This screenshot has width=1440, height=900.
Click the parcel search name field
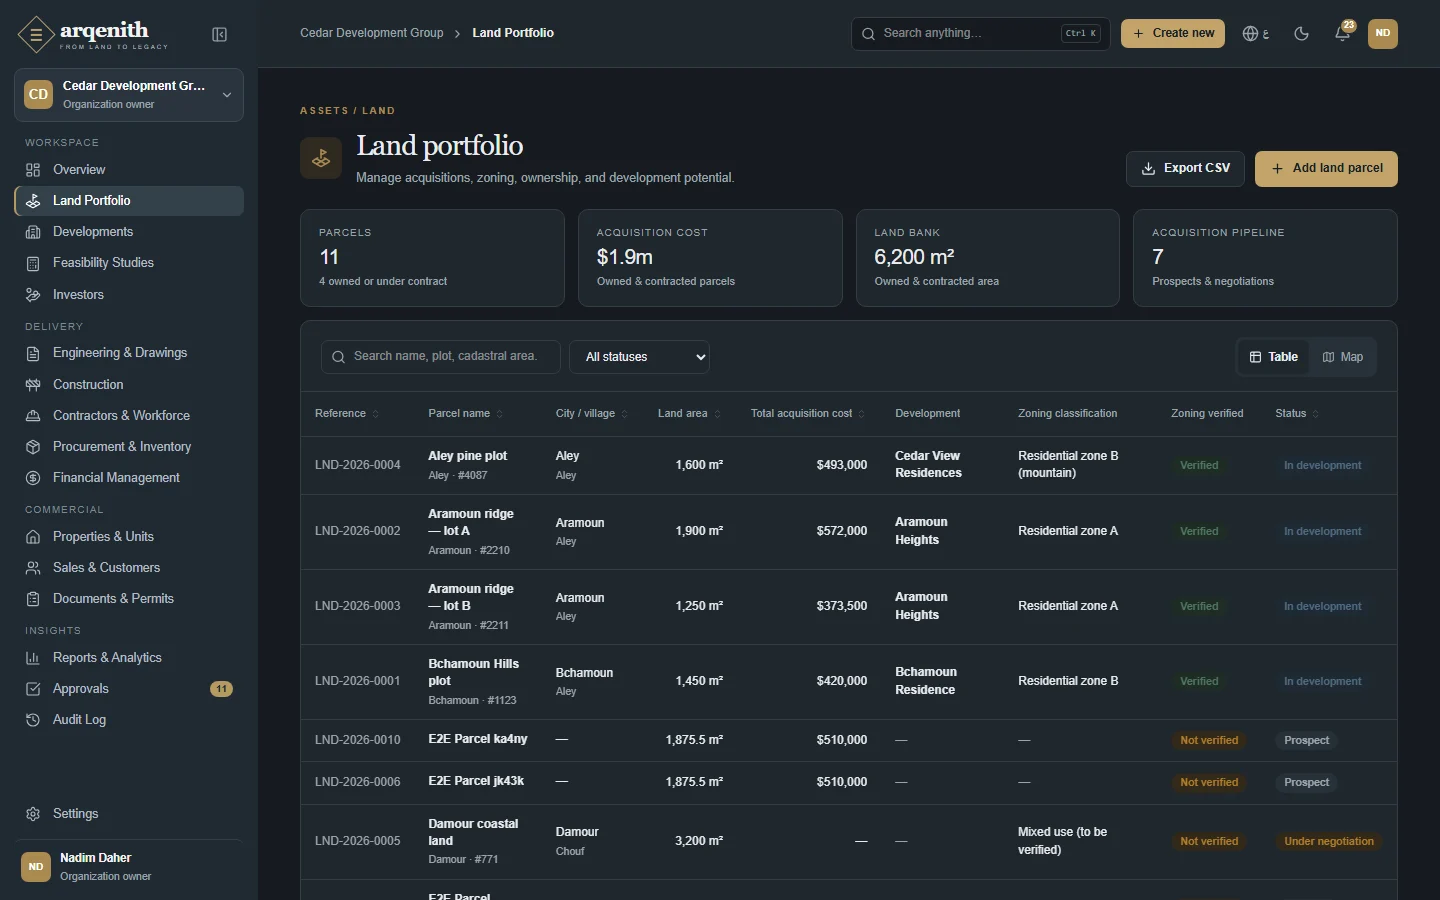coord(440,357)
